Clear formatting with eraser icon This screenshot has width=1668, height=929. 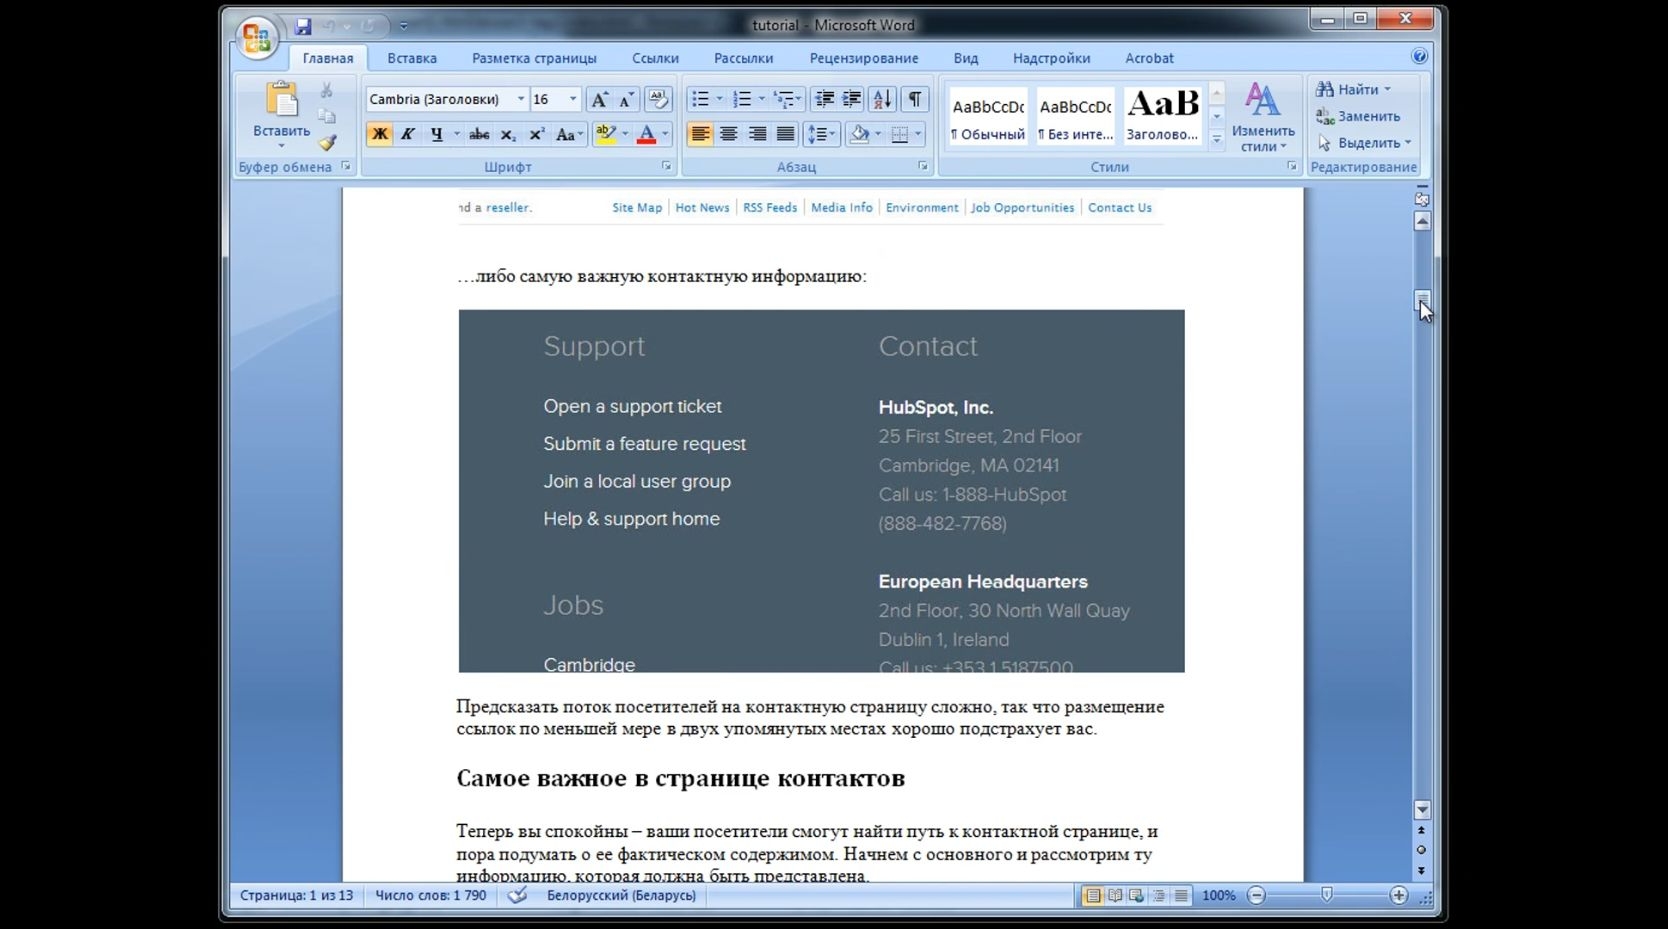(x=658, y=99)
